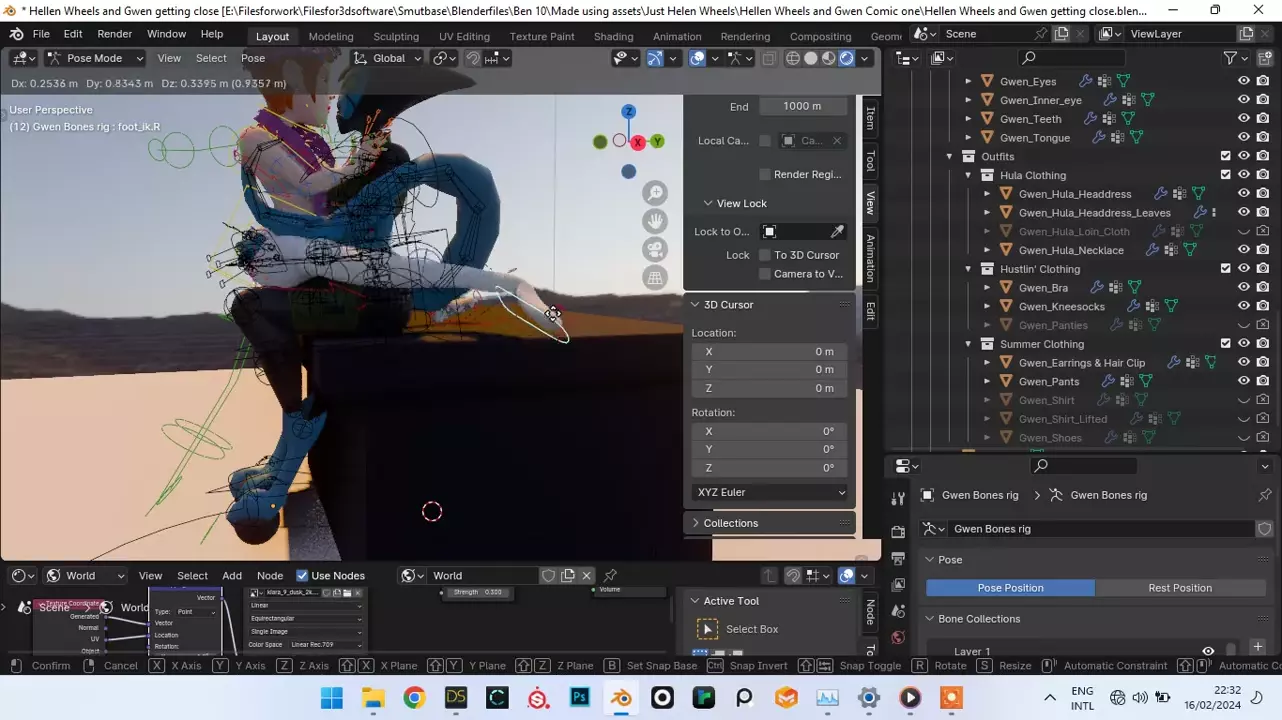Hide Gwen_Bra in the outliner
1282x720 pixels.
point(1244,288)
